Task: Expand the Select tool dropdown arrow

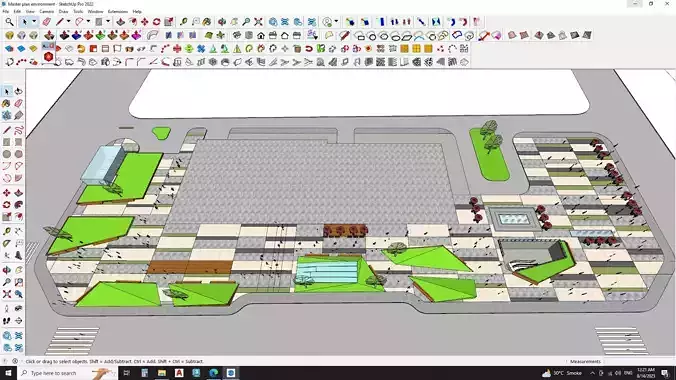Action: pyautogui.click(x=34, y=22)
